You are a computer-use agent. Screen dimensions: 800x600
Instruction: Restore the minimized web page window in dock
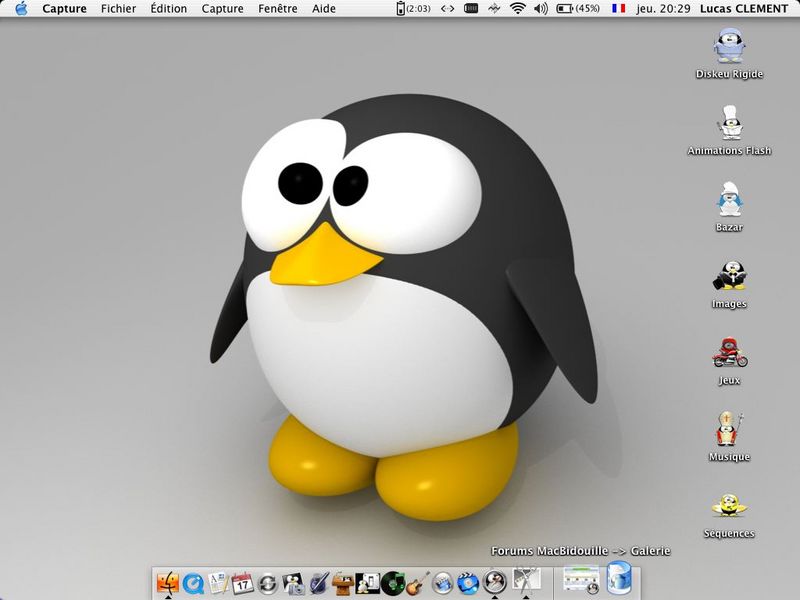[581, 581]
